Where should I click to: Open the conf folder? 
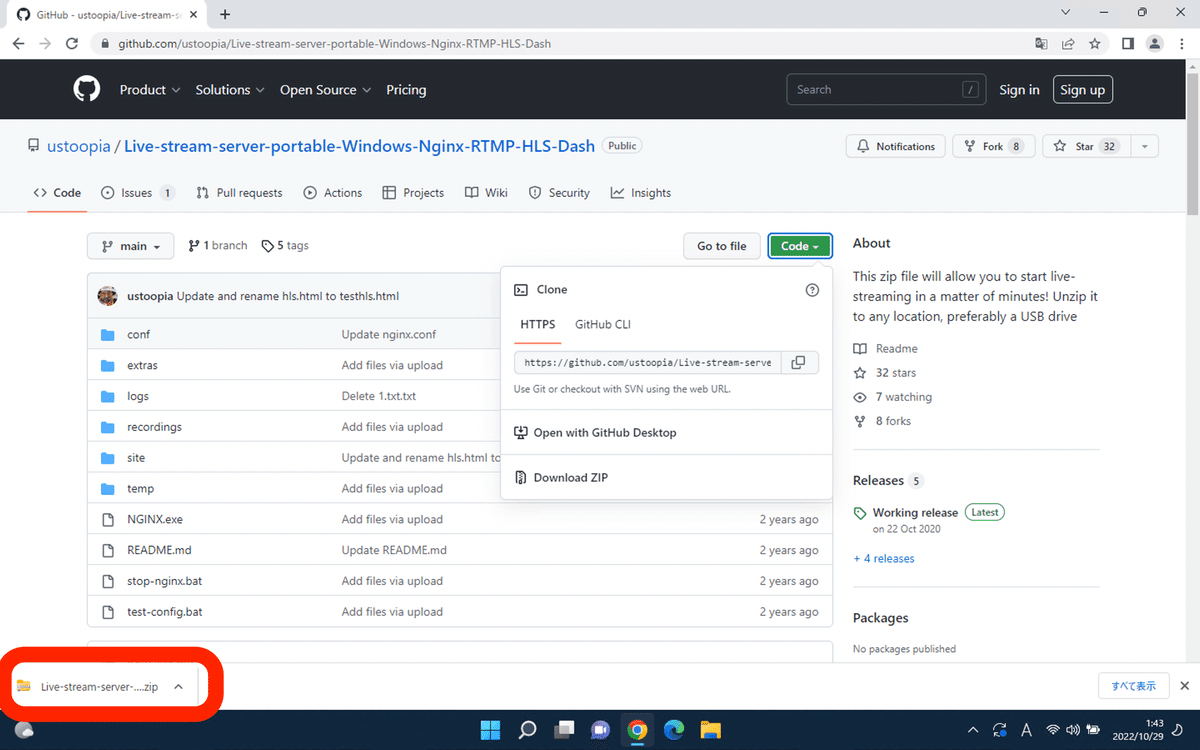[138, 334]
